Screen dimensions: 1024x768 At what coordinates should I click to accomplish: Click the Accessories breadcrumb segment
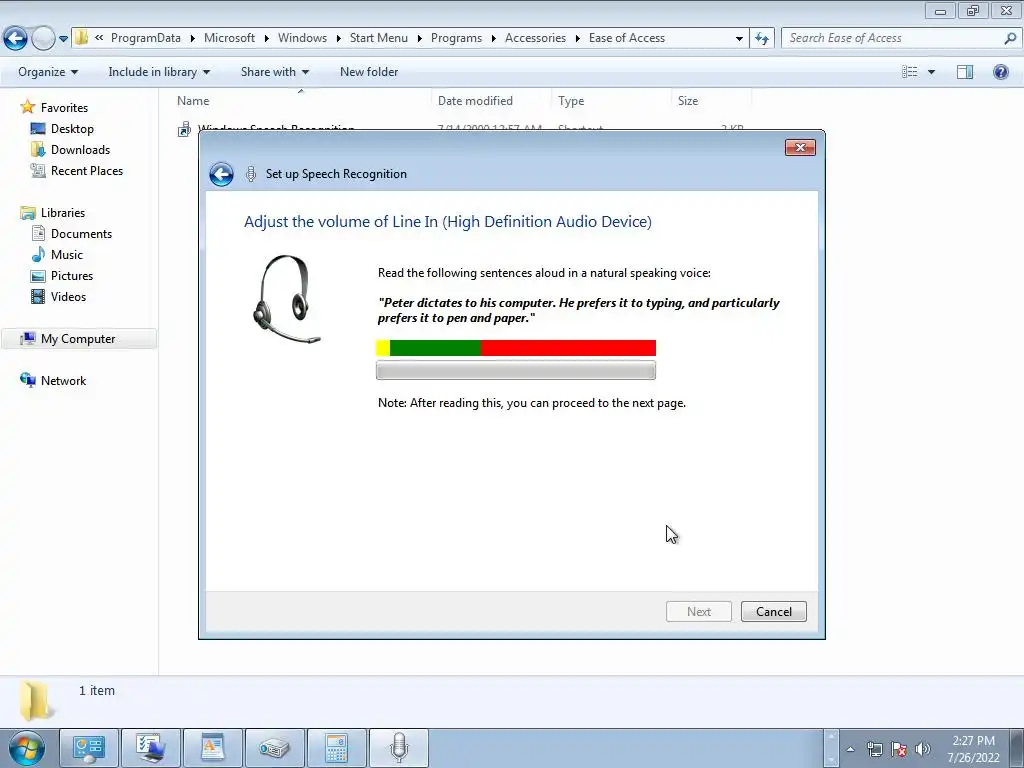click(x=536, y=38)
